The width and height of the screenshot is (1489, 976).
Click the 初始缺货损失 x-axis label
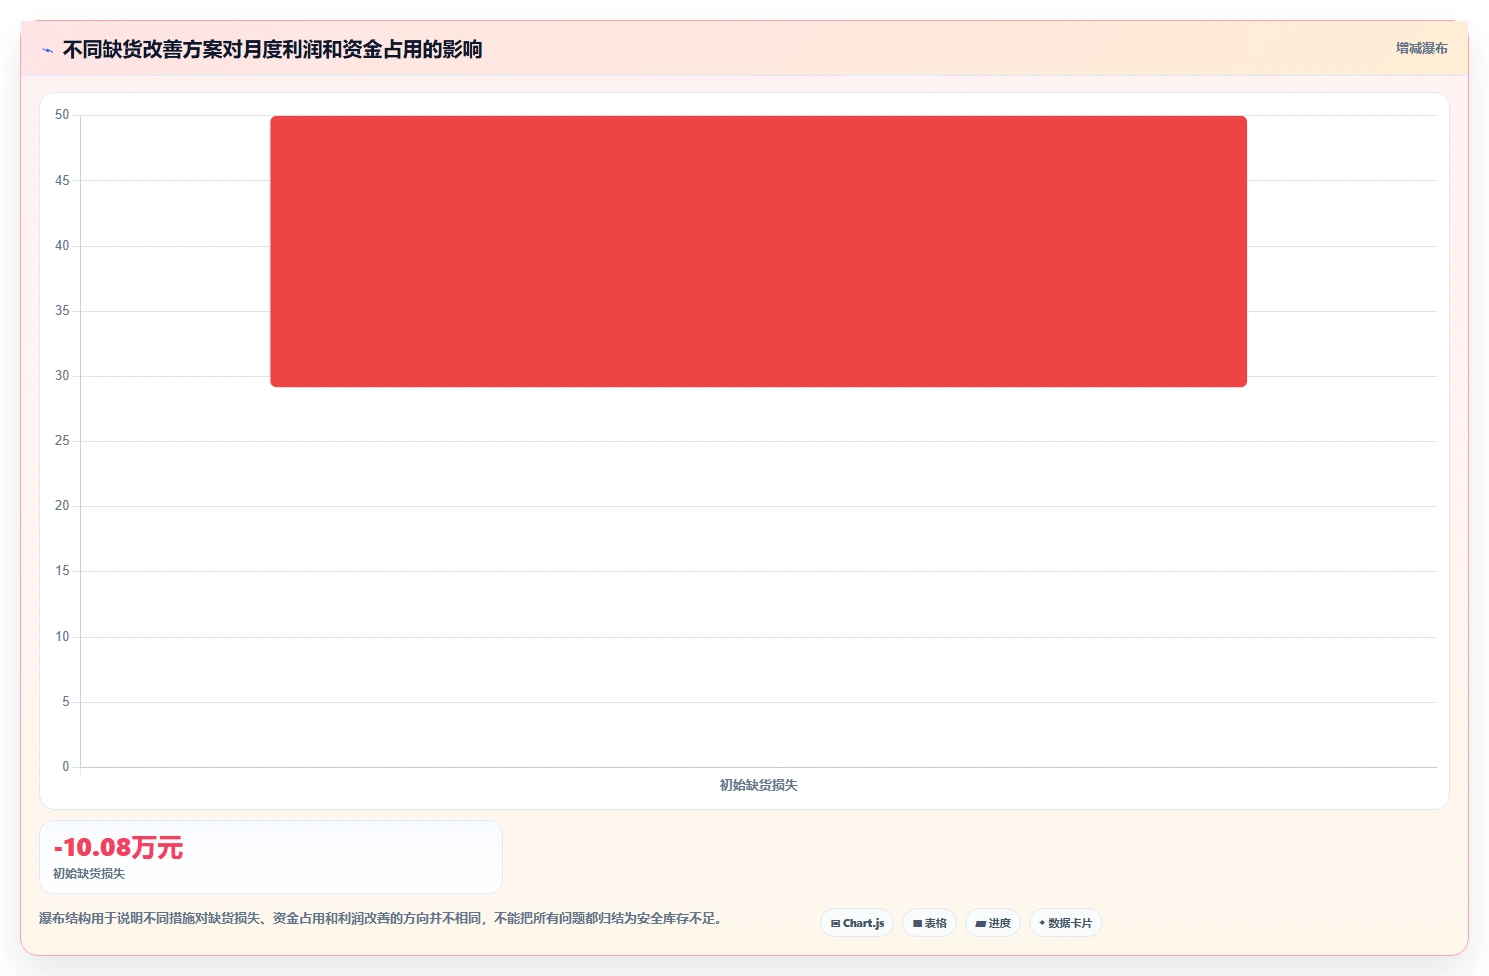pyautogui.click(x=758, y=785)
